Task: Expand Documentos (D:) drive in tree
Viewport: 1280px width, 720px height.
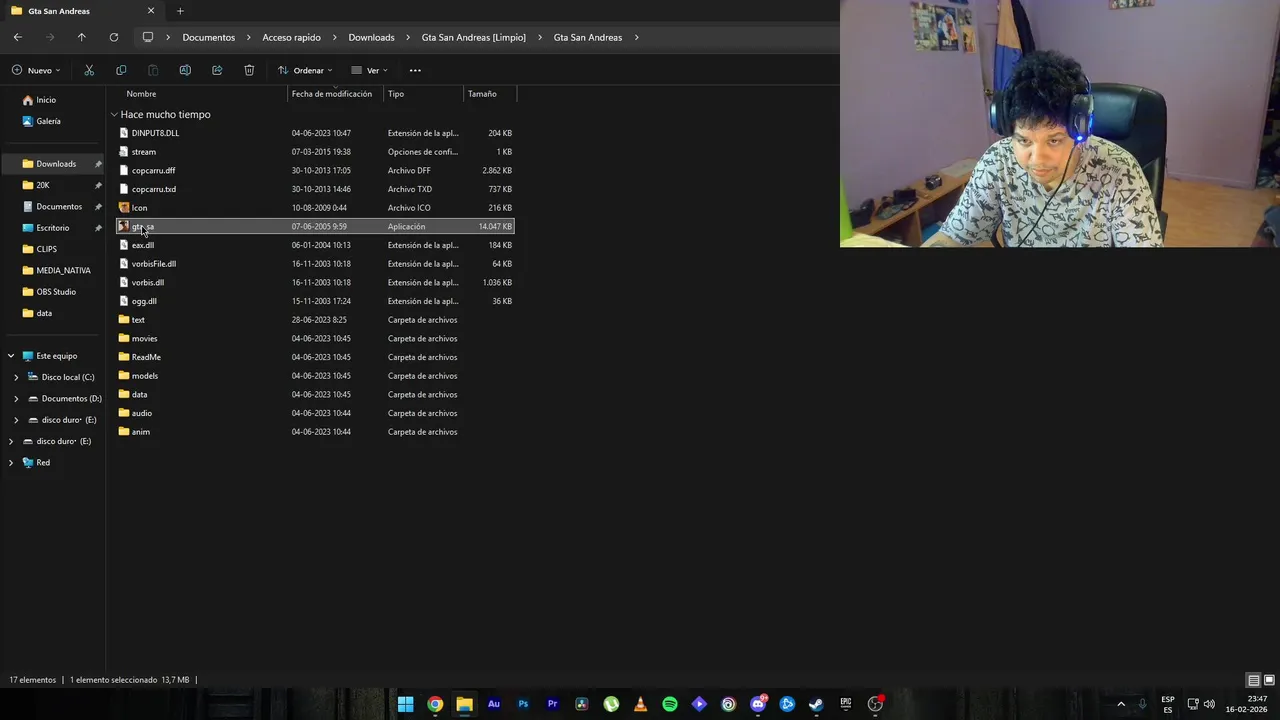Action: point(16,399)
